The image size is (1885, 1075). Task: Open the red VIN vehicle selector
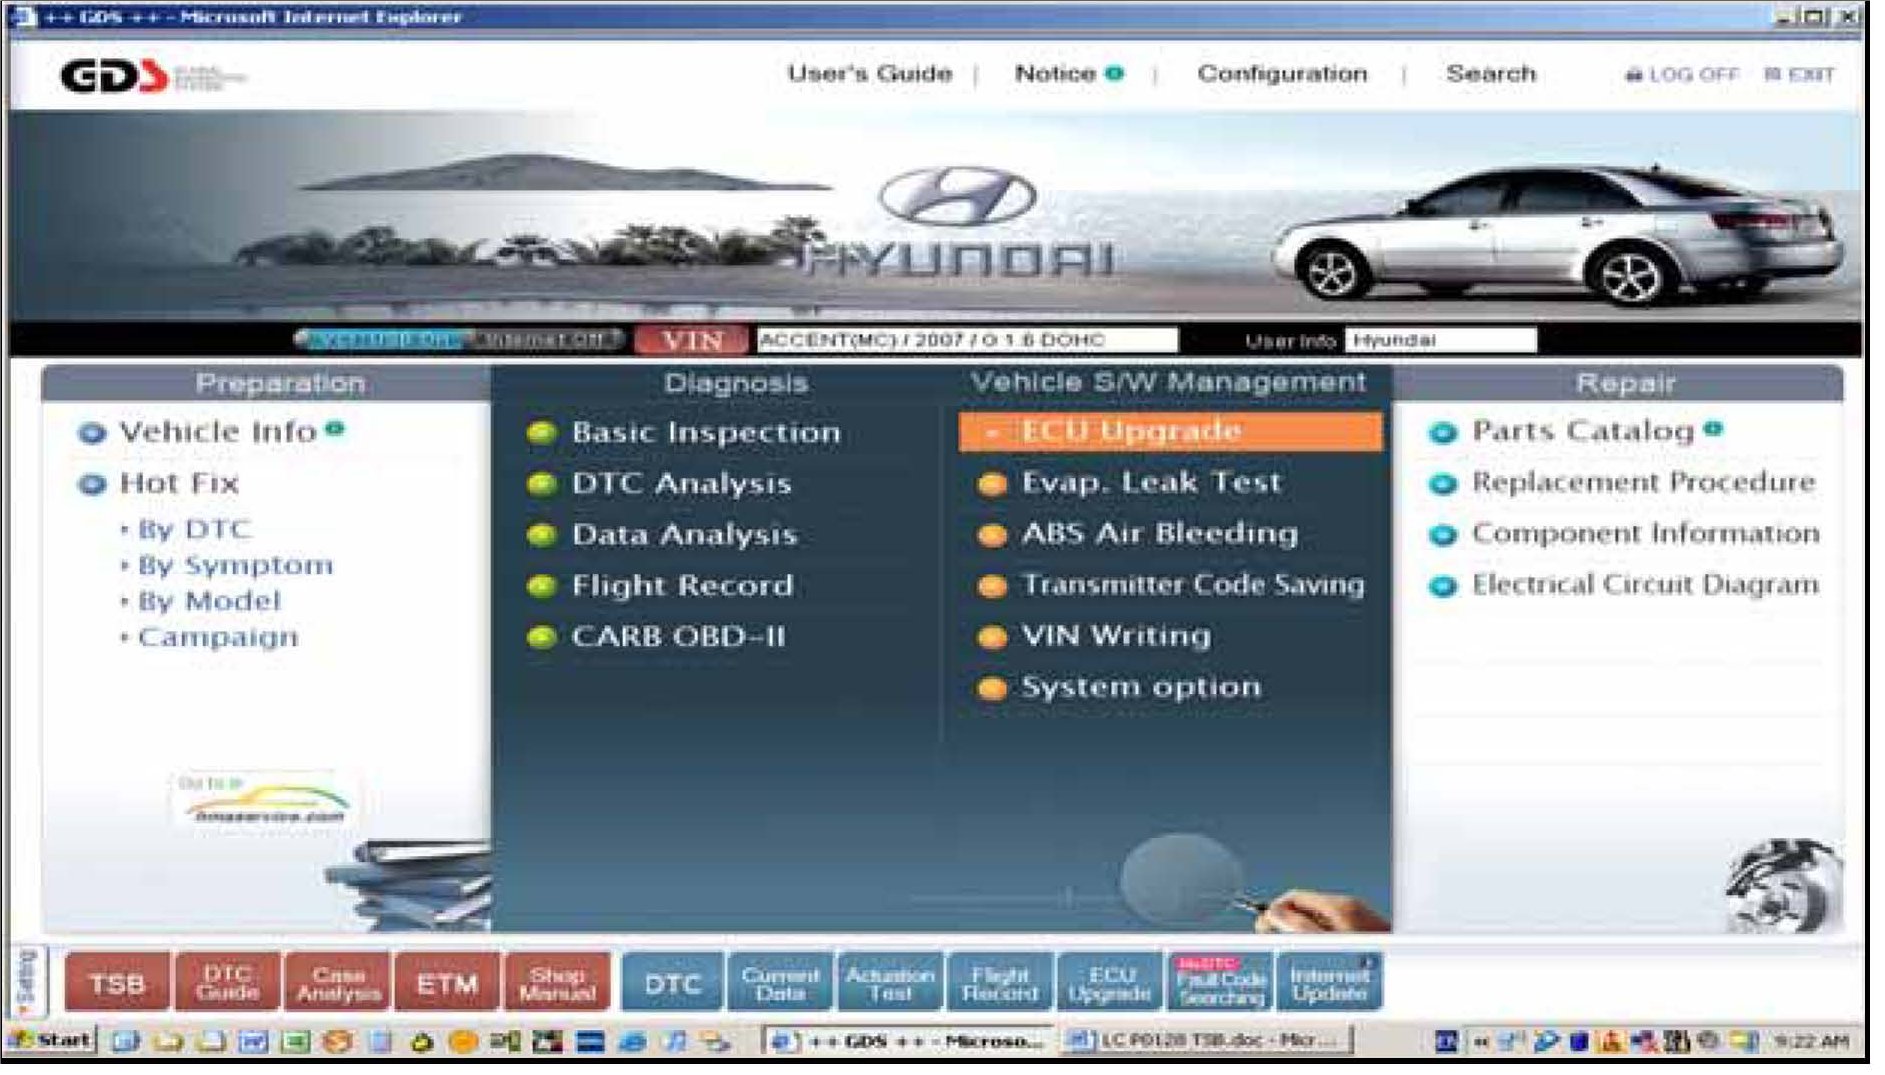pos(691,340)
